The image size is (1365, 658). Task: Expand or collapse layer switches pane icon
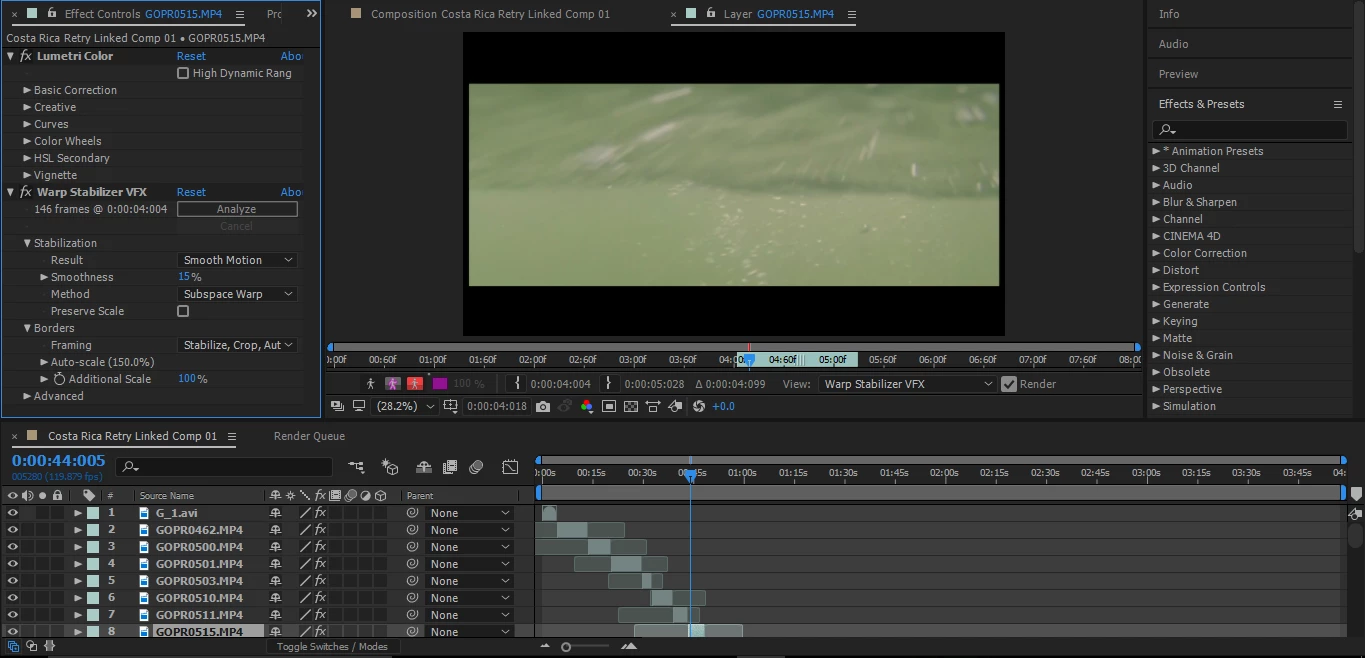13,646
